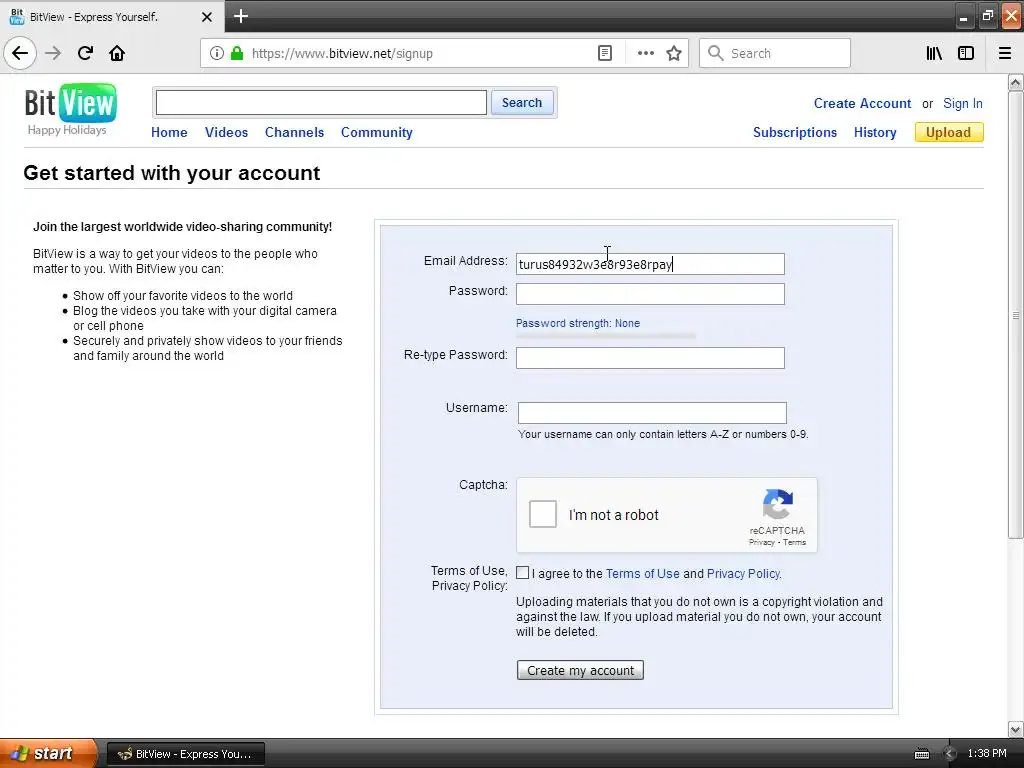Open the Firefox hamburger menu
This screenshot has height=768, width=1024.
point(1005,53)
